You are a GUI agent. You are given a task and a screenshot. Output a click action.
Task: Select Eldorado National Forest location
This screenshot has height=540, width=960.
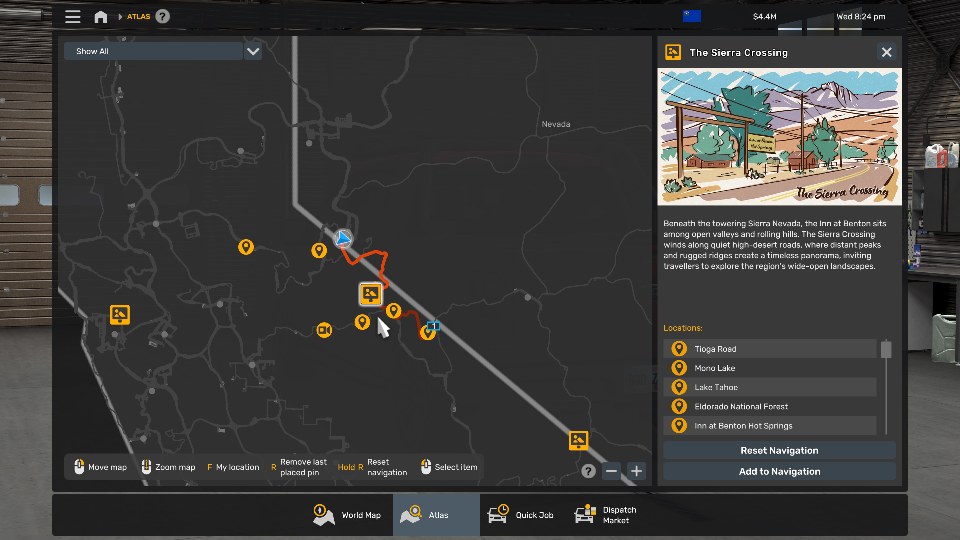point(770,407)
